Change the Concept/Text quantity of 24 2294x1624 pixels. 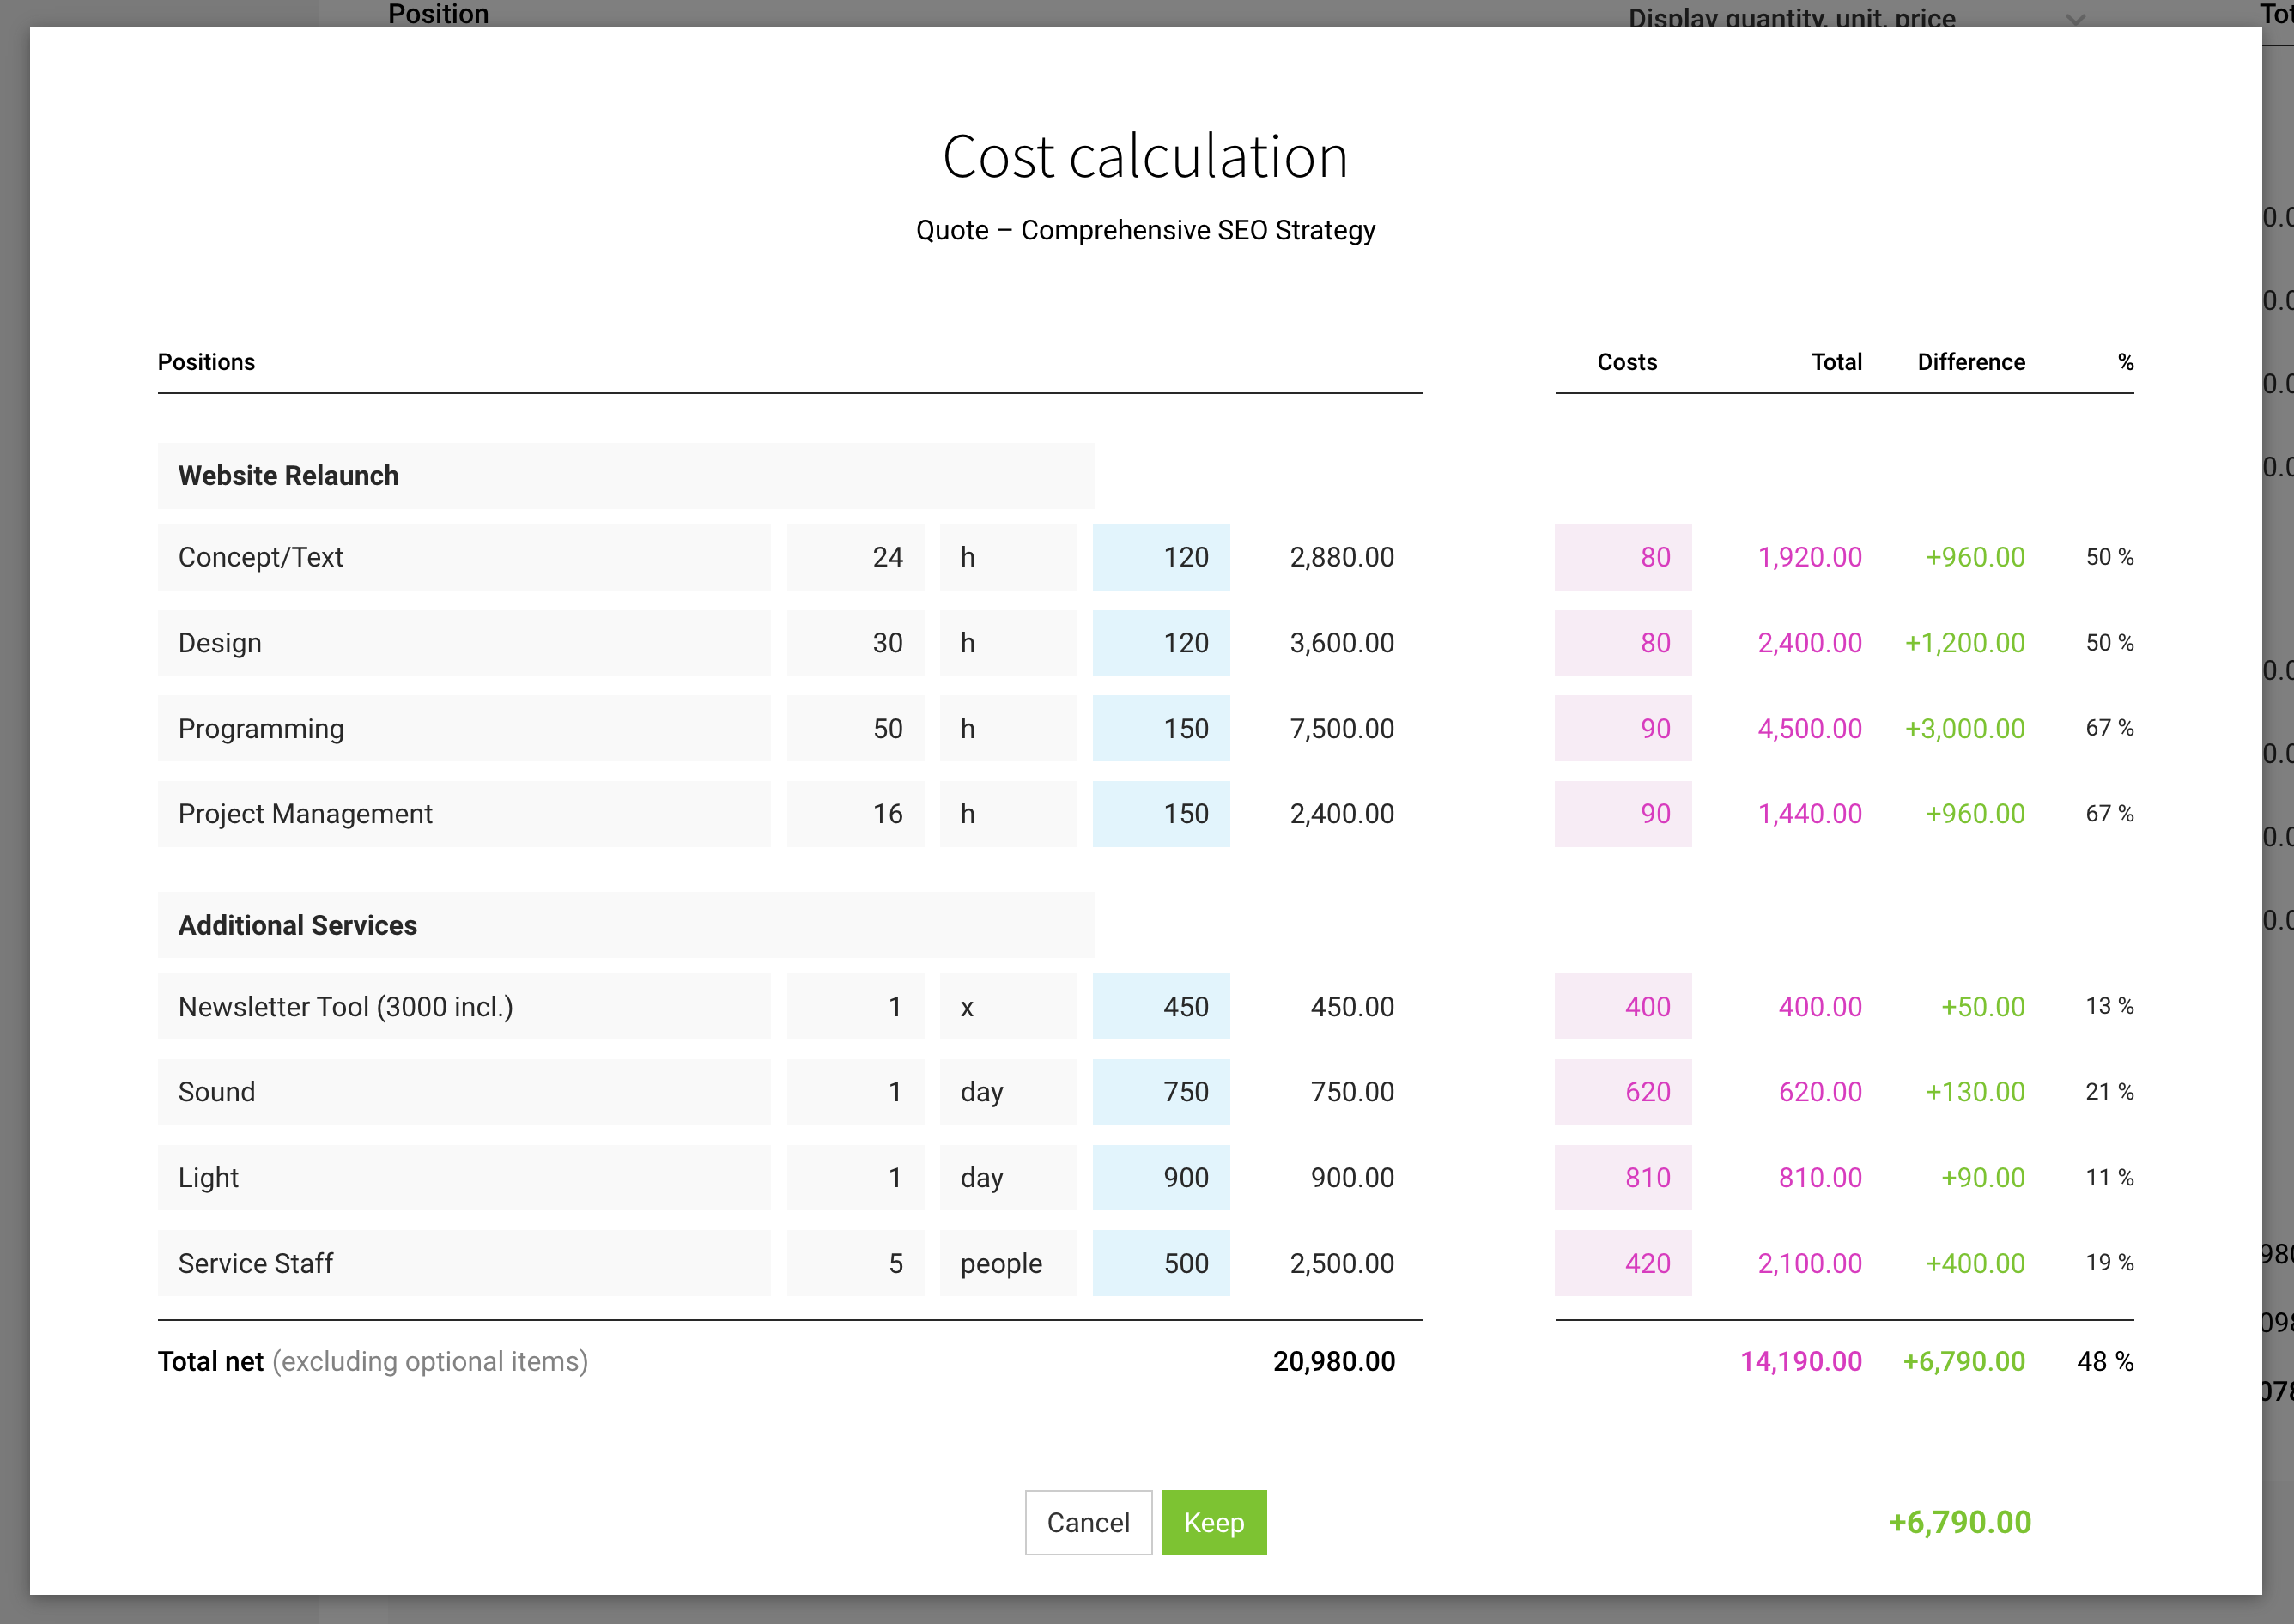click(x=856, y=557)
